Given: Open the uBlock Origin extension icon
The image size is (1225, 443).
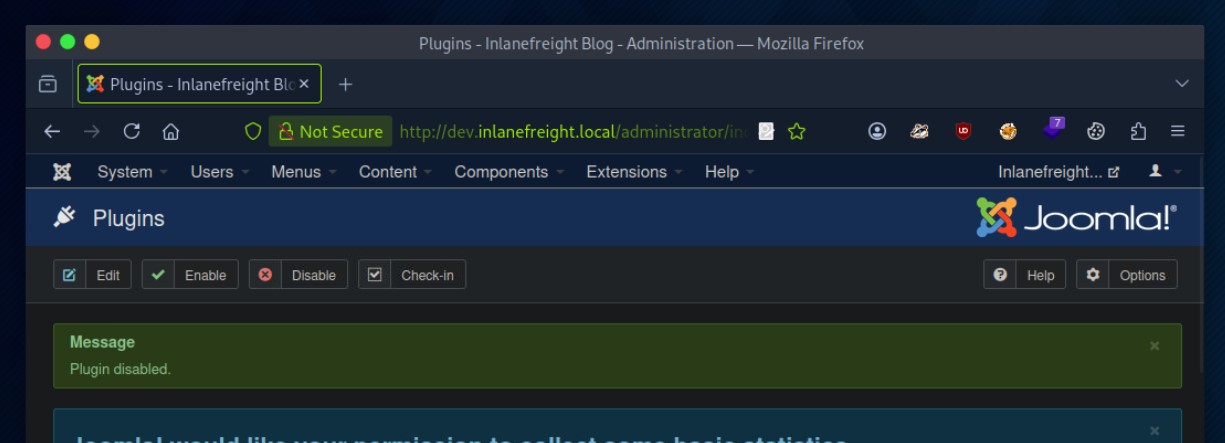Looking at the screenshot, I should coord(963,131).
